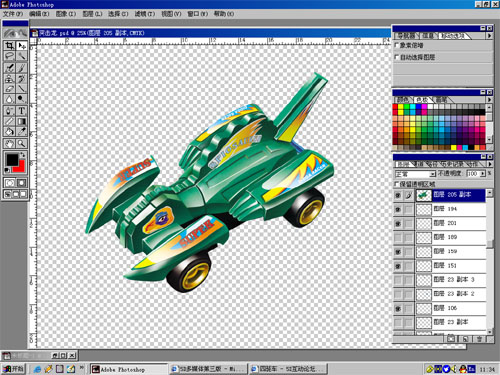Open the Layers panel flyout menu arrow

(489, 164)
